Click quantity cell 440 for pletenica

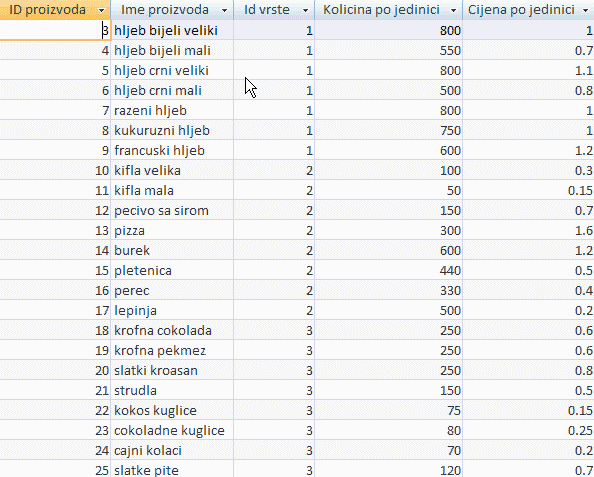click(x=389, y=271)
